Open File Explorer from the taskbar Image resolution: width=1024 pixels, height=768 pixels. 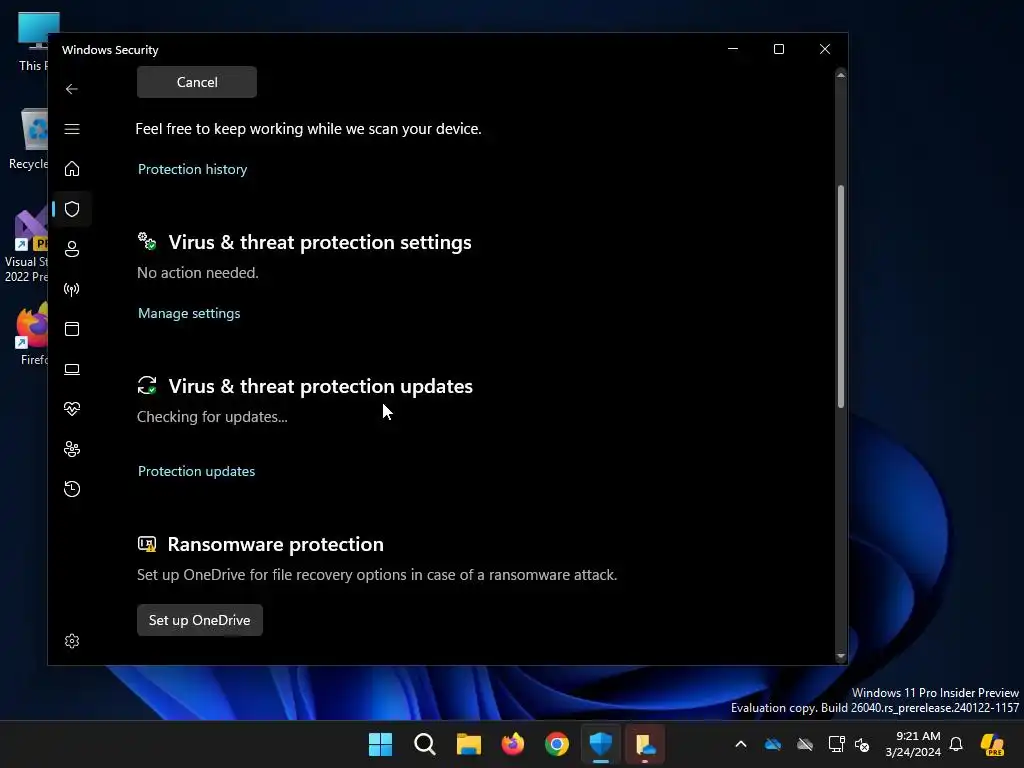pyautogui.click(x=468, y=744)
